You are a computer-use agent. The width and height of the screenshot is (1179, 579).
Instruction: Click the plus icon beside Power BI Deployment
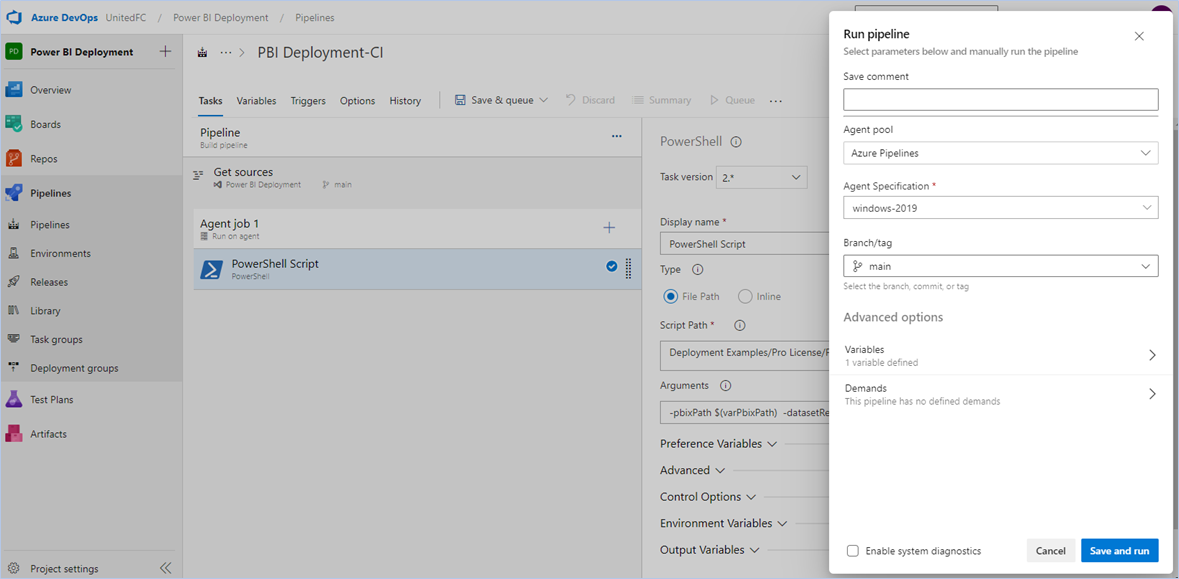click(165, 52)
